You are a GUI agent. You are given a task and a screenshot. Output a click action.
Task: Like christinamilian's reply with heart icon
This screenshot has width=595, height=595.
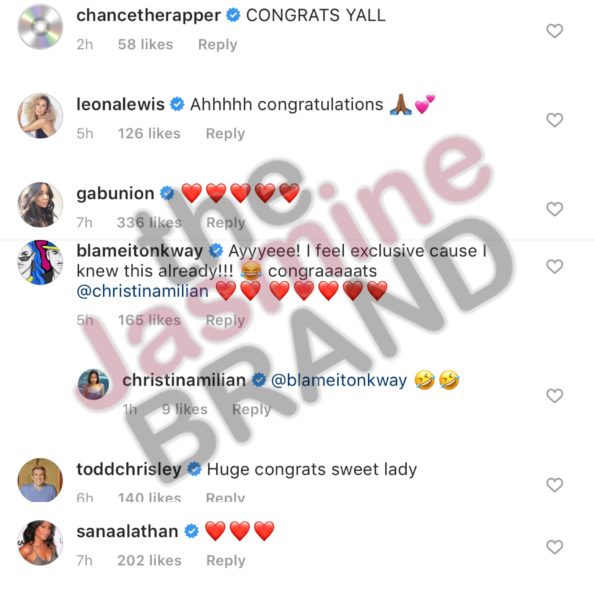(x=554, y=396)
